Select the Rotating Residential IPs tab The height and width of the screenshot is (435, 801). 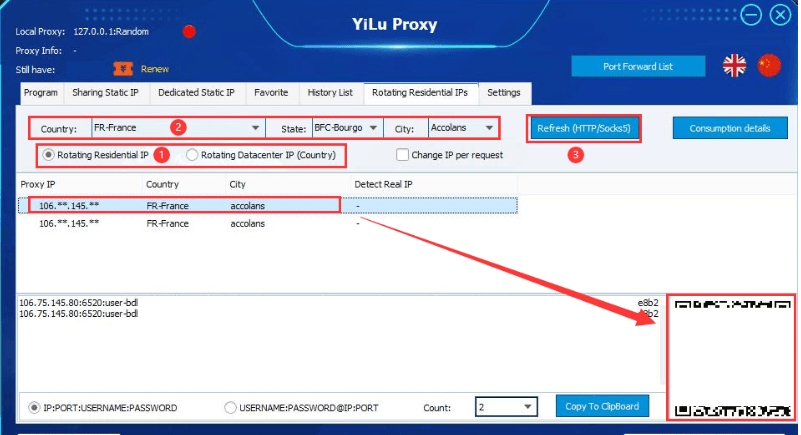pos(420,93)
